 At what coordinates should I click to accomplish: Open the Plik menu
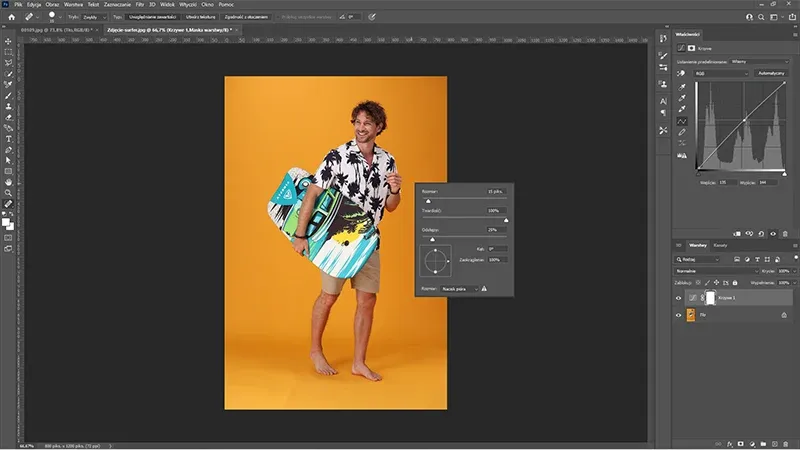[x=18, y=4]
